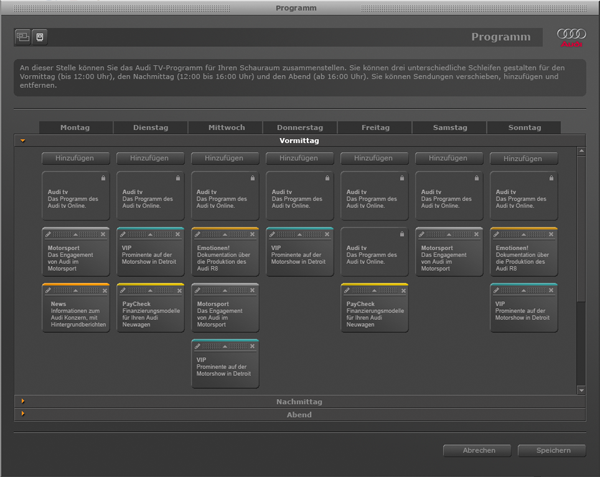Image resolution: width=600 pixels, height=477 pixels.
Task: Click Montag's locked Audi tv card
Action: pos(75,195)
